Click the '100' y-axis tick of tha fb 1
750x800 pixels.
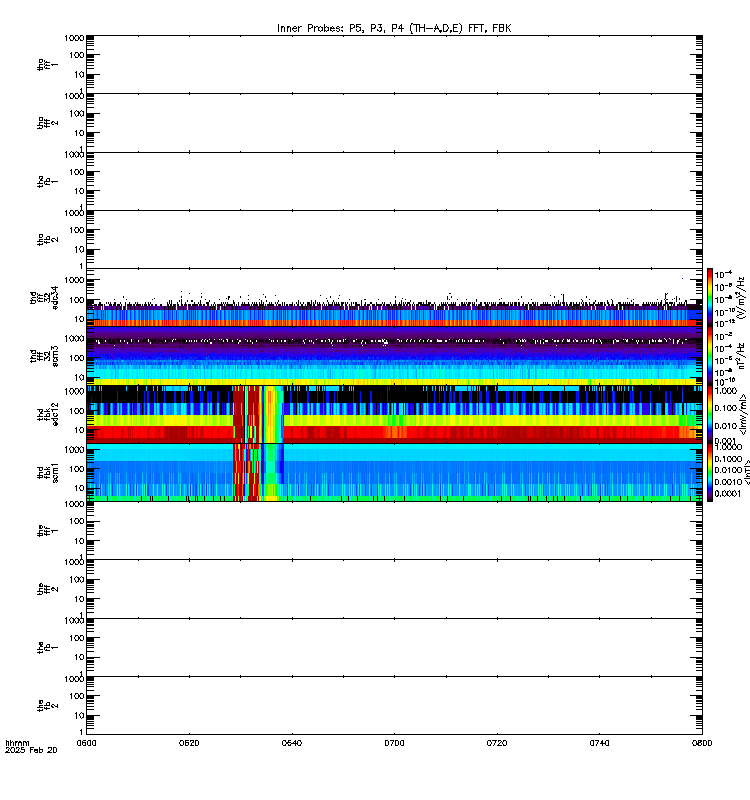[77, 172]
